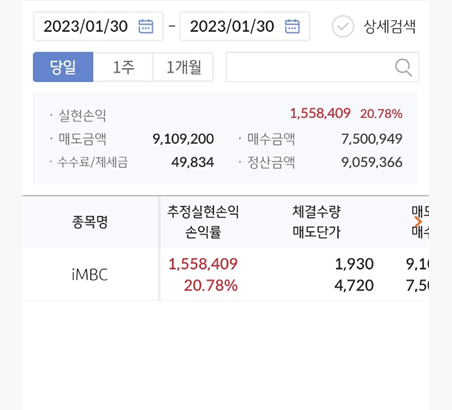452x410 pixels.
Task: Open the end date calendar icon
Action: 292,26
